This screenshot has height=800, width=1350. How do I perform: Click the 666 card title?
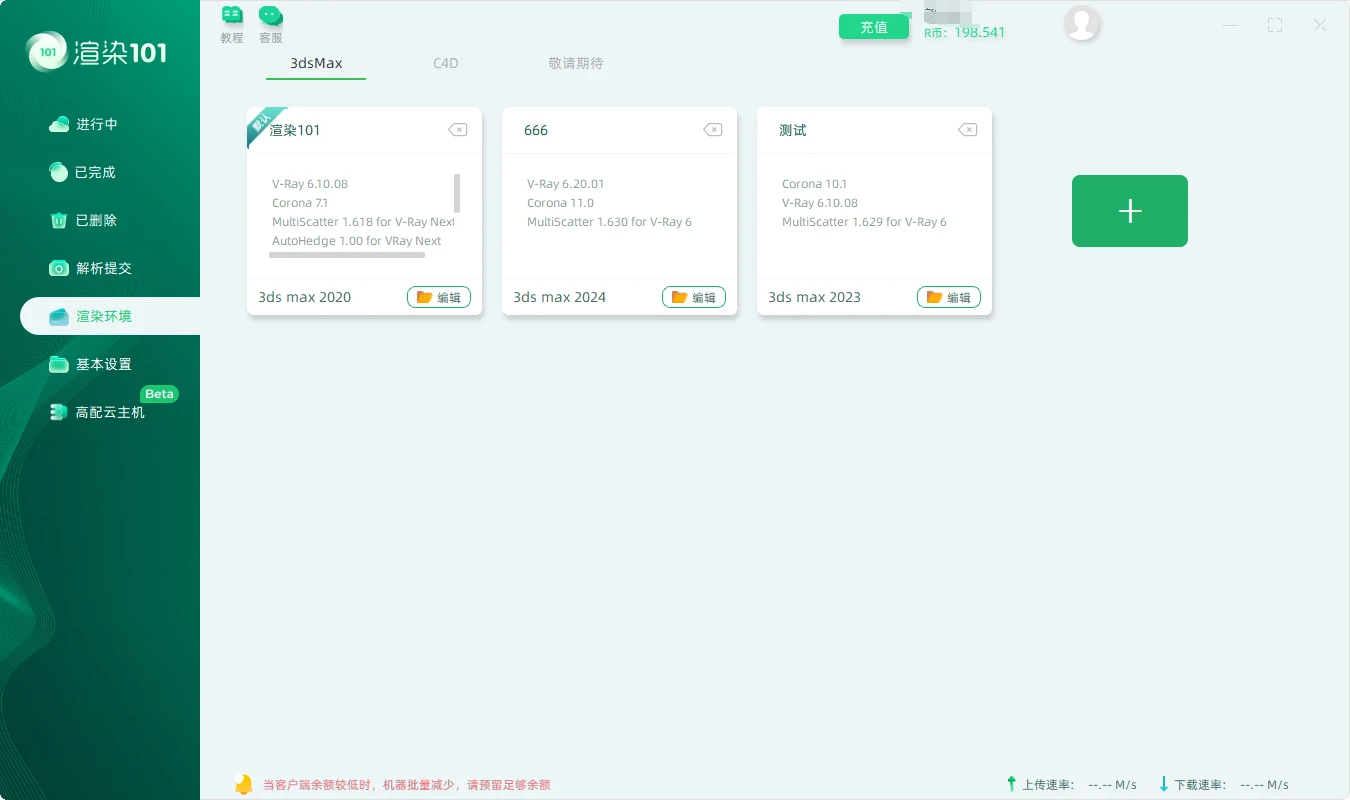[x=536, y=130]
